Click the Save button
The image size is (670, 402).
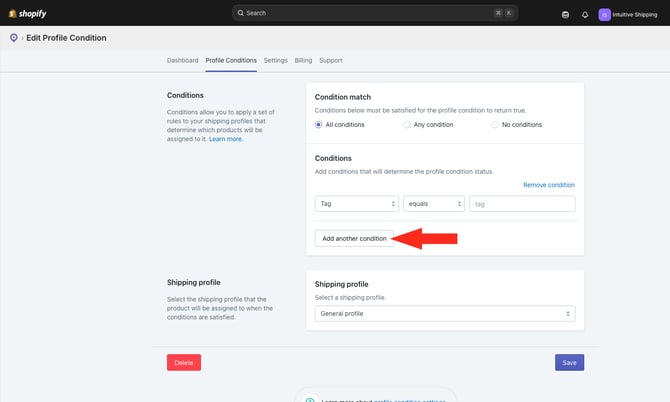pos(569,362)
